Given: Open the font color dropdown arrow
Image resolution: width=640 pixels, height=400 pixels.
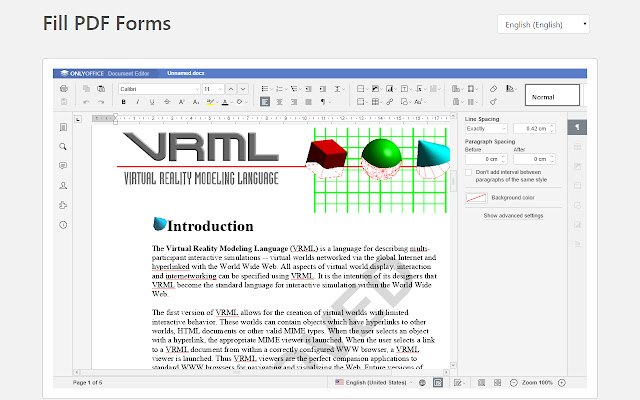Looking at the screenshot, I should tap(231, 102).
